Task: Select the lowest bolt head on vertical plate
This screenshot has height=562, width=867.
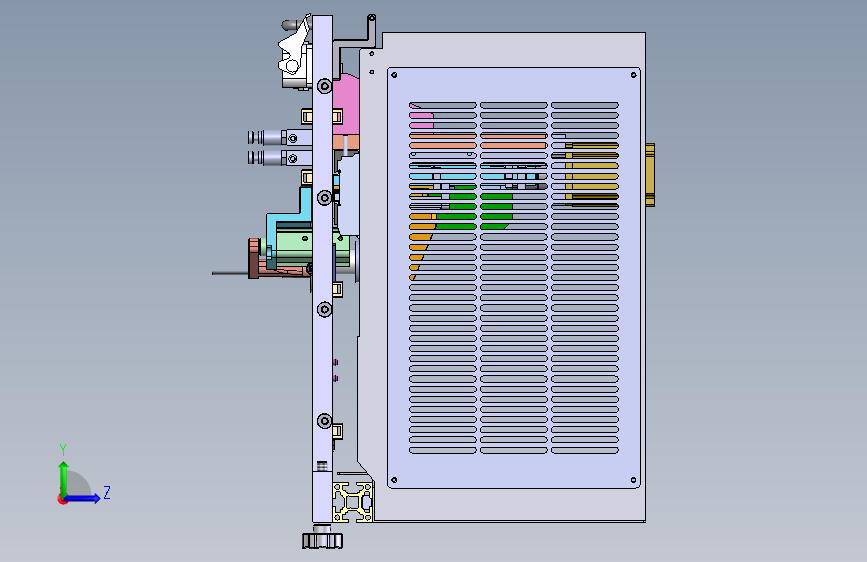Action: [x=325, y=421]
